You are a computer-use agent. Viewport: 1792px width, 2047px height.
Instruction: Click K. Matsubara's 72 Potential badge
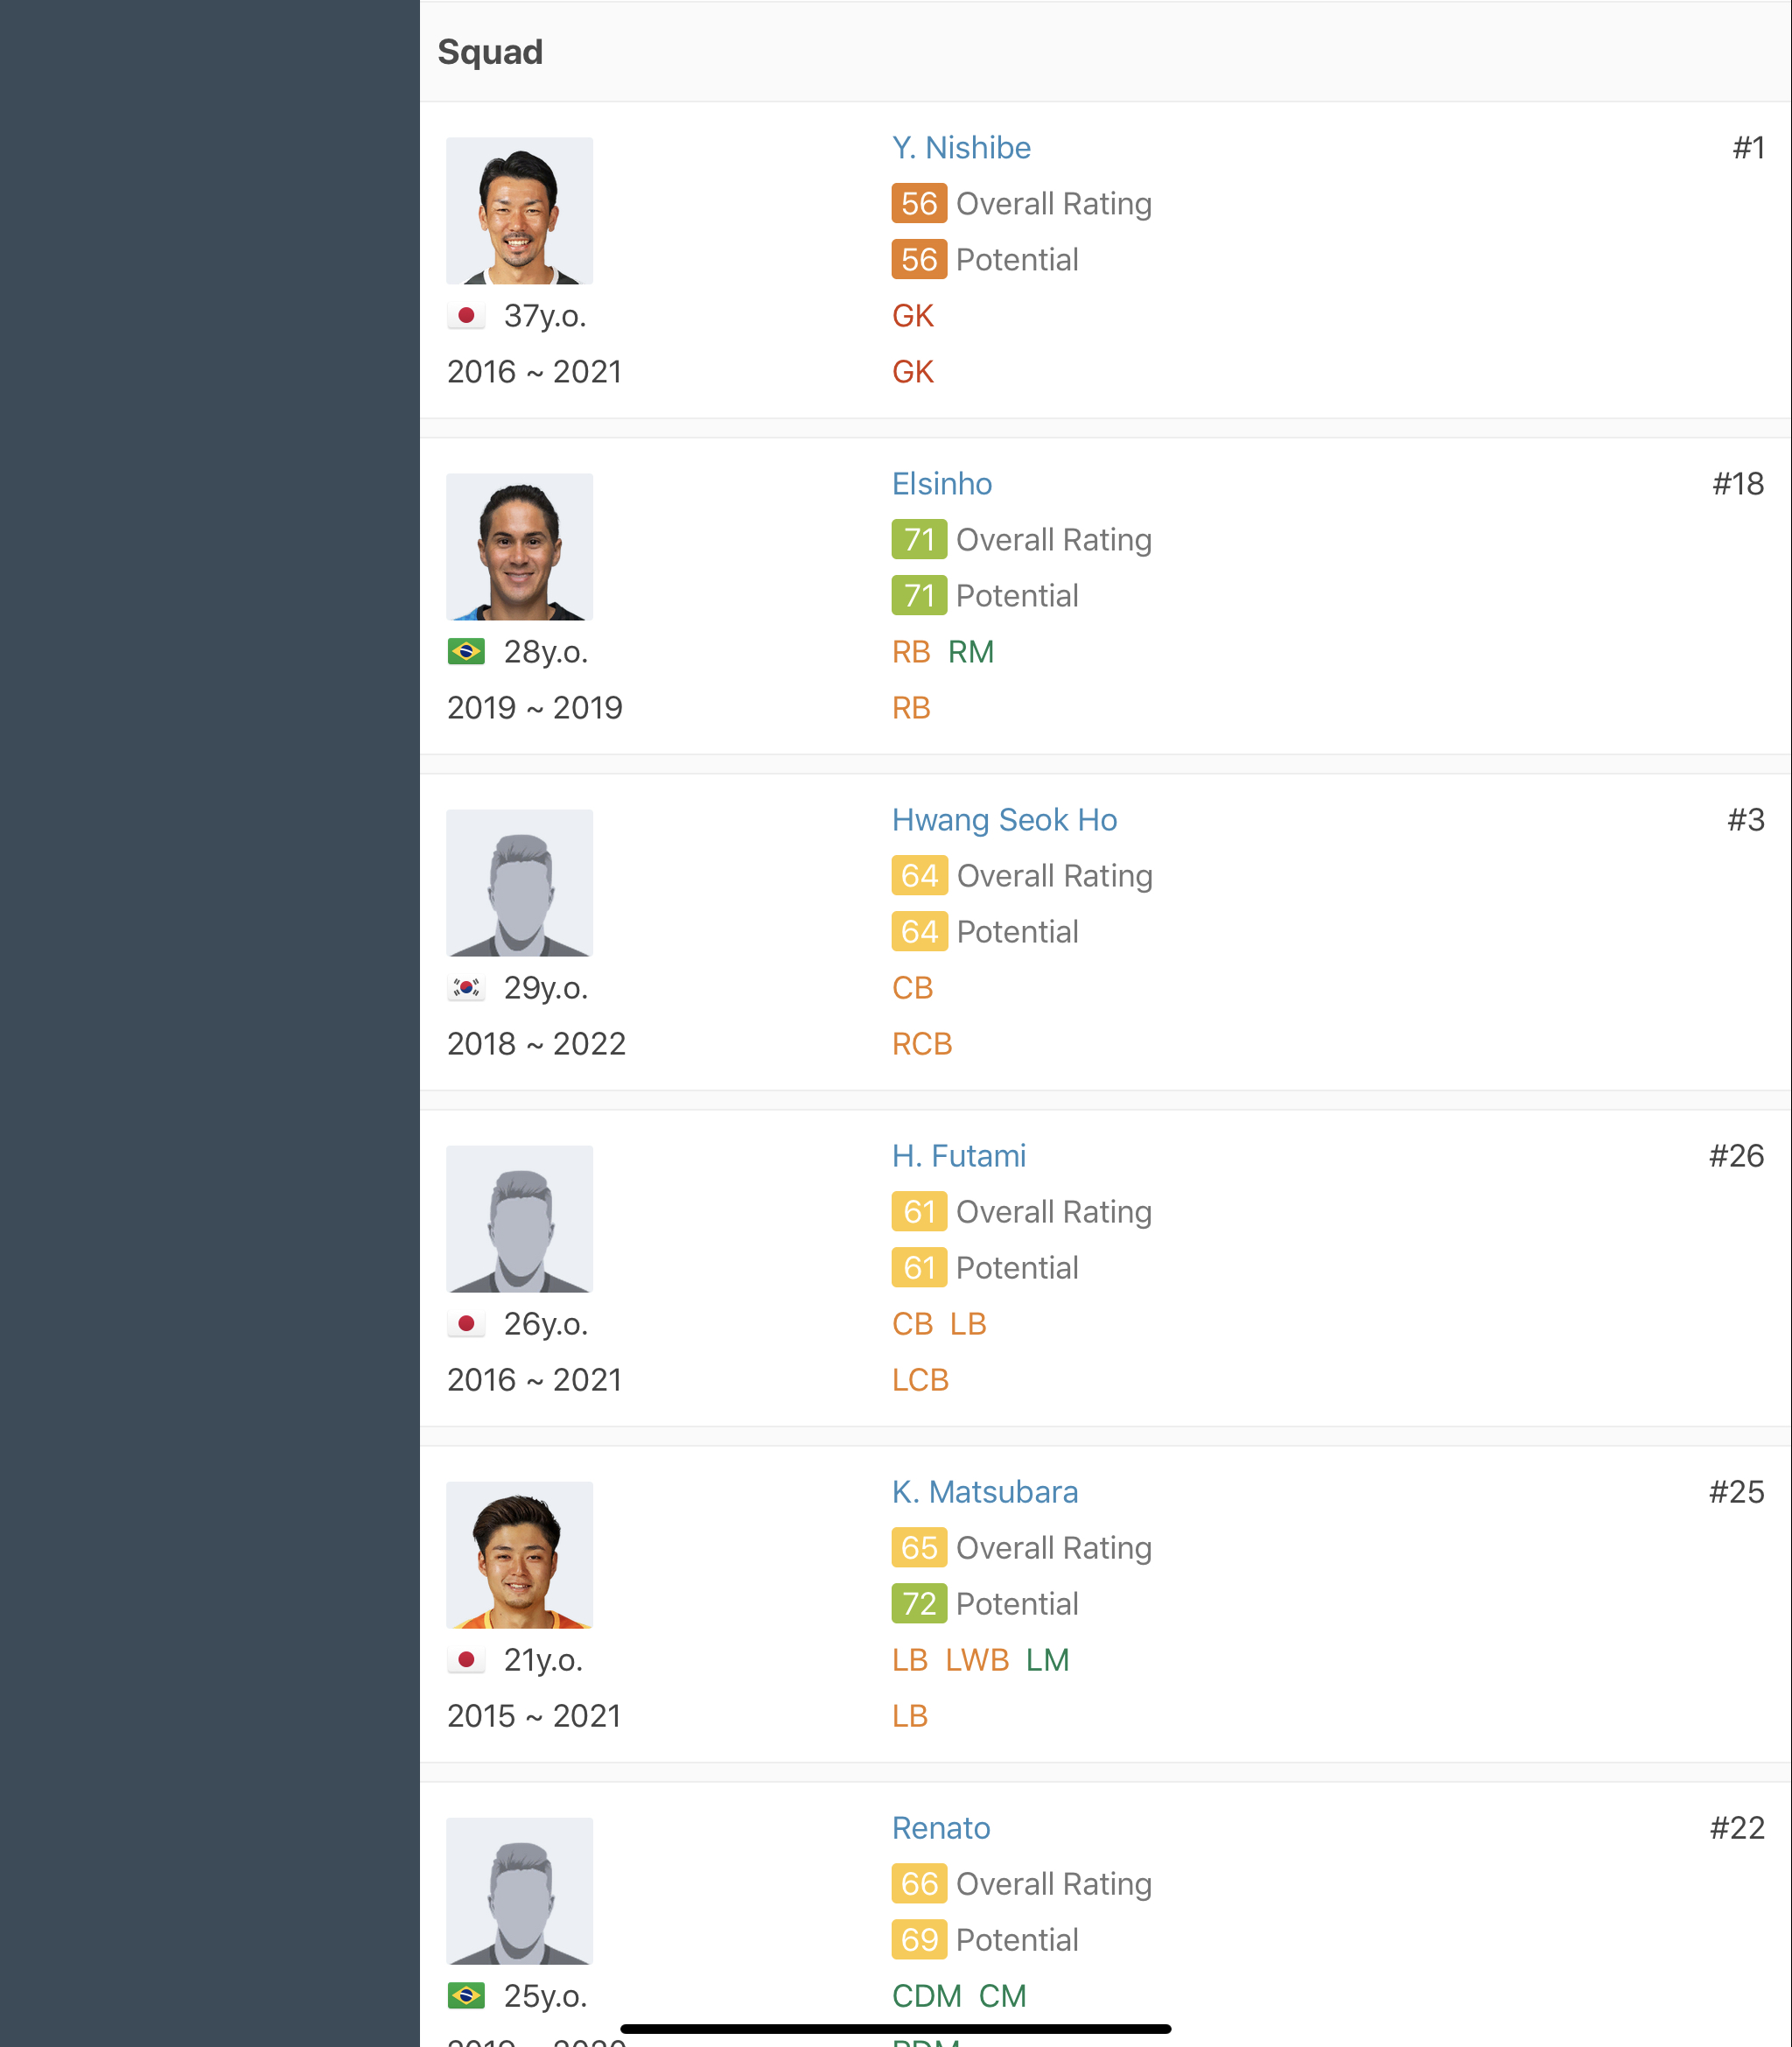coord(918,1604)
